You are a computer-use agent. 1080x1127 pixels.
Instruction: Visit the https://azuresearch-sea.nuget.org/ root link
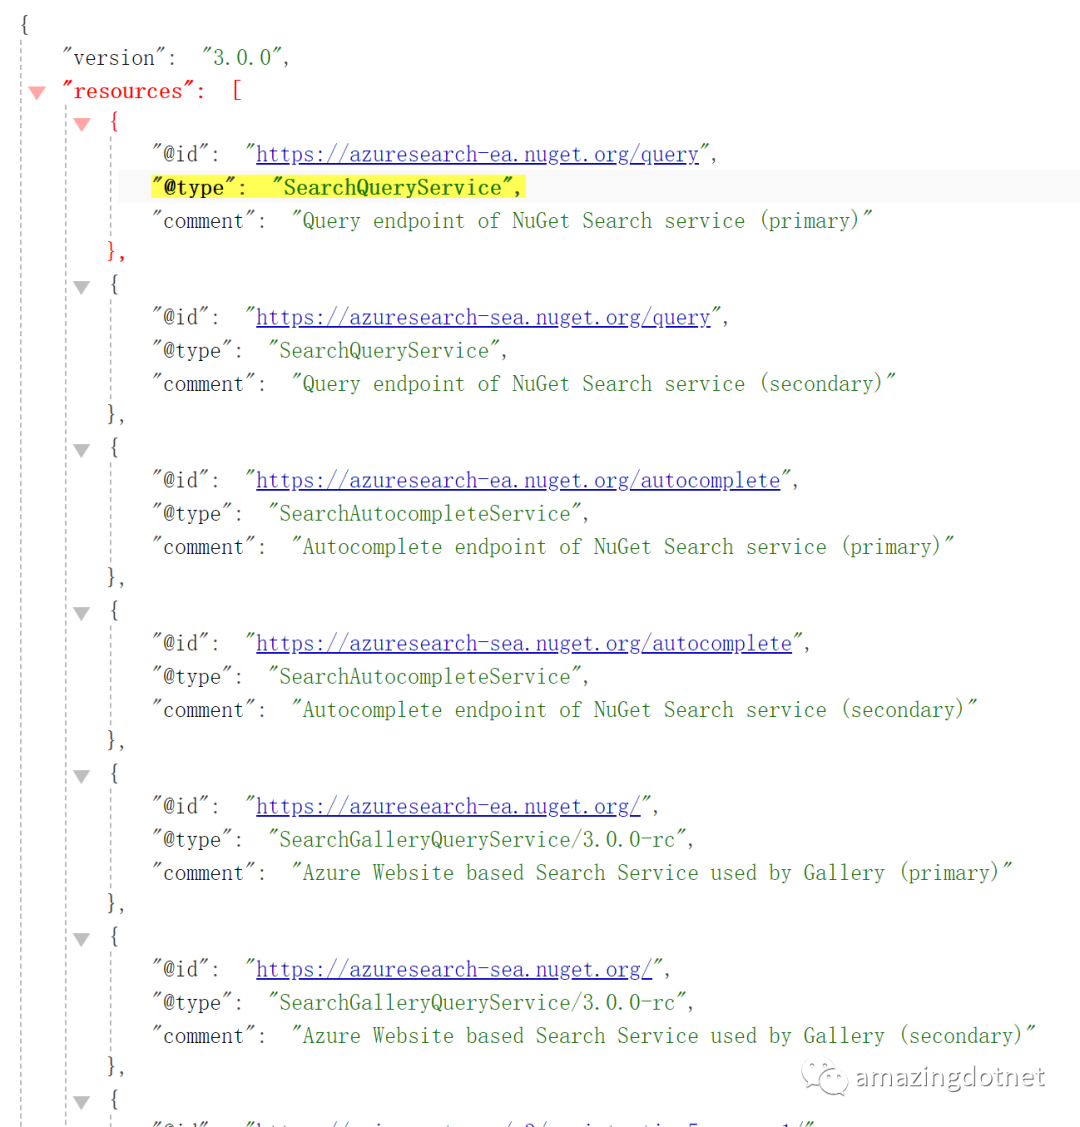453,970
